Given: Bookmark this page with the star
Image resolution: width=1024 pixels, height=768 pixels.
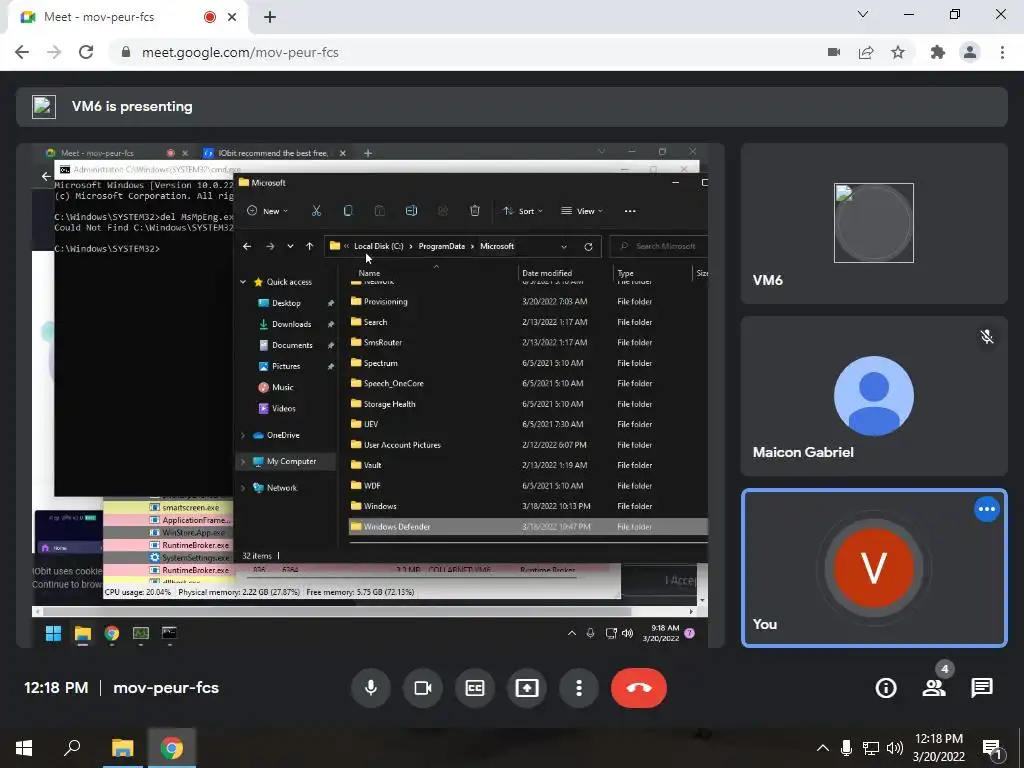Looking at the screenshot, I should coord(898,52).
